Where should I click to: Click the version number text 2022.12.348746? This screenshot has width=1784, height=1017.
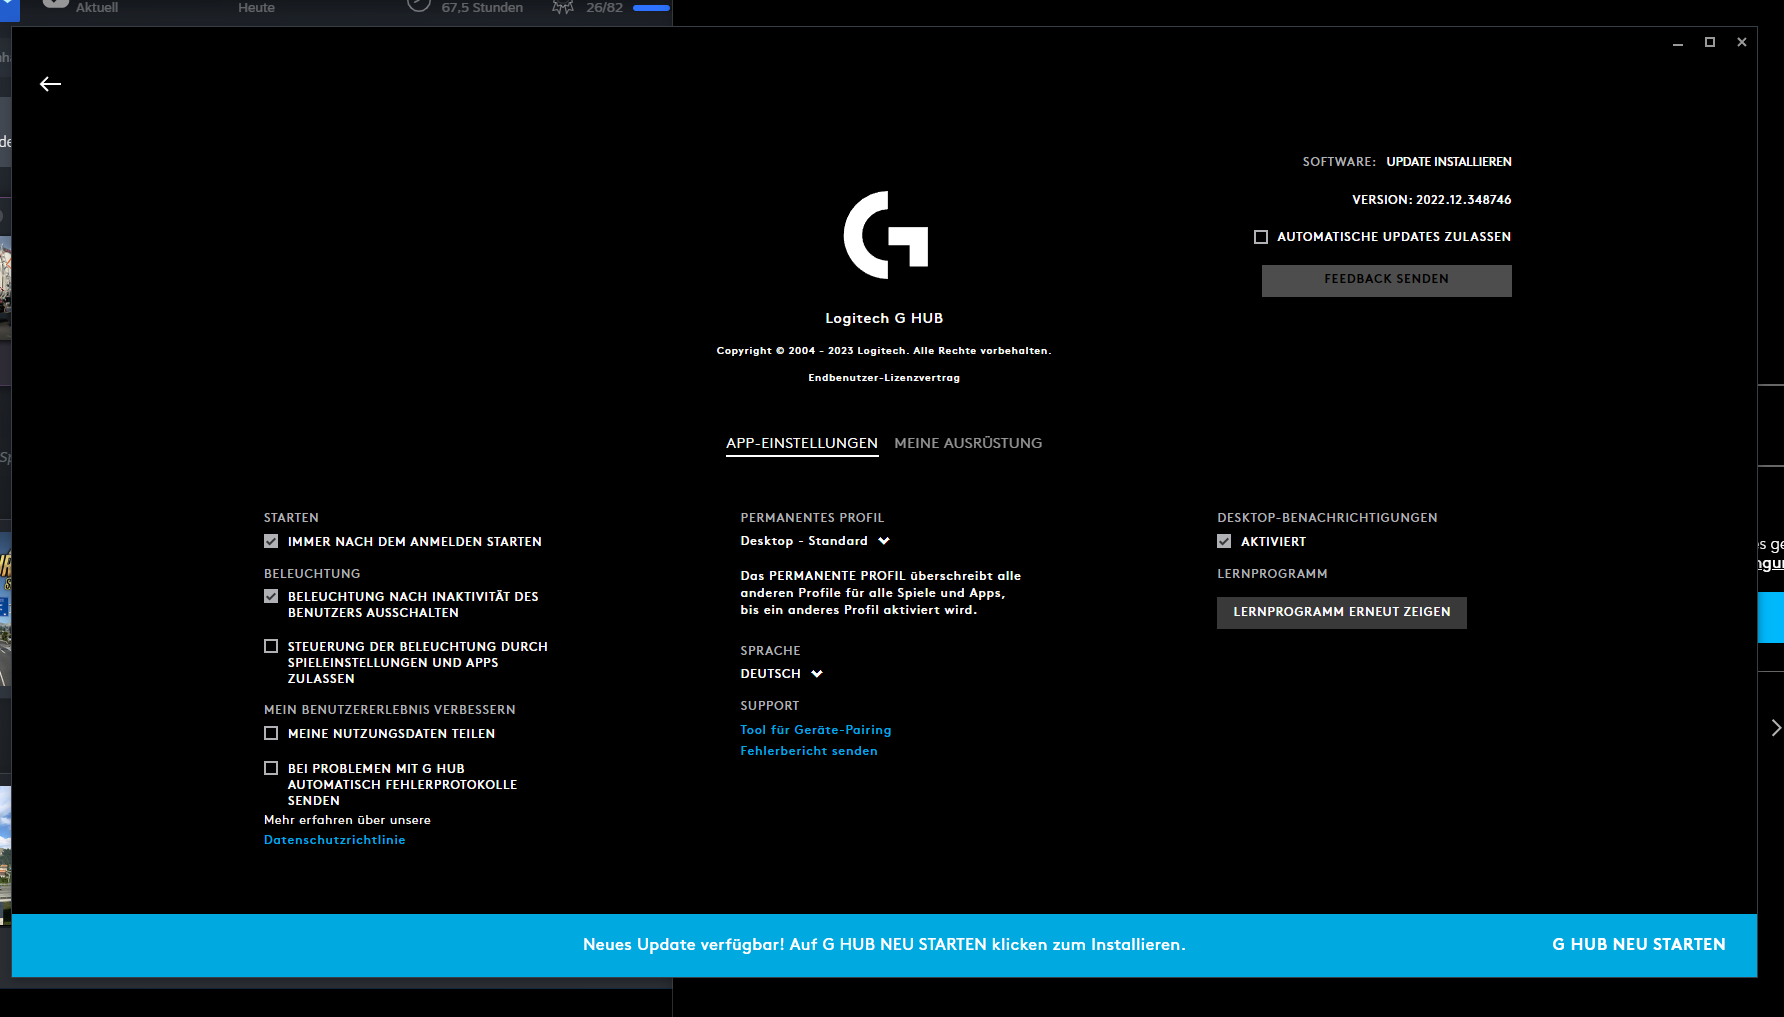pos(1464,200)
